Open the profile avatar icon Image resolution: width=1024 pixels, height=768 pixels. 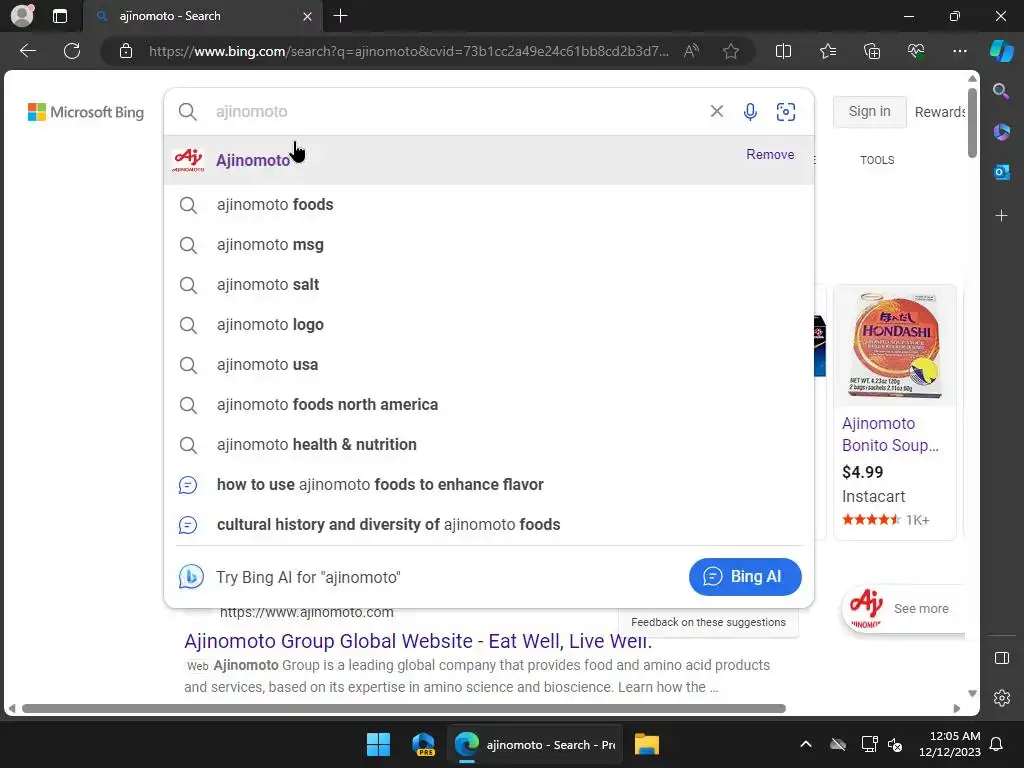point(22,16)
